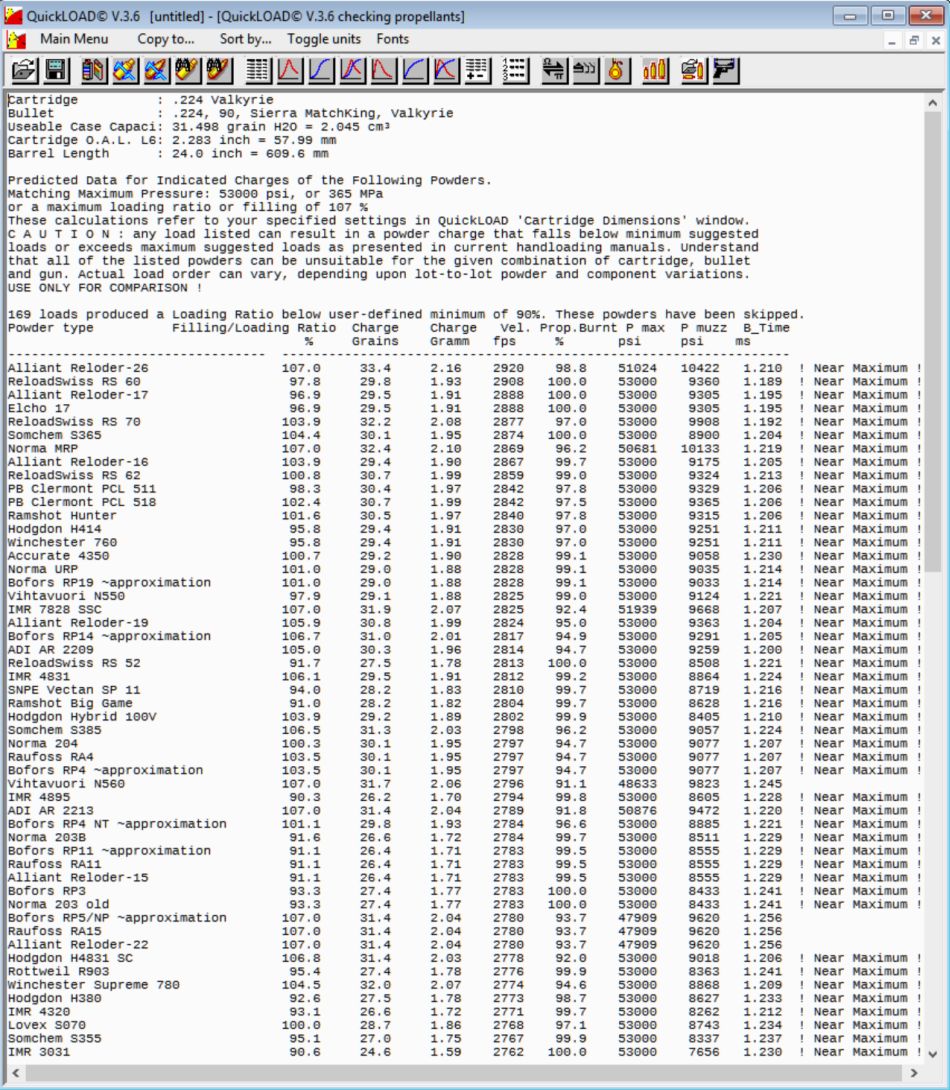This screenshot has height=1090, width=950.
Task: Select the 'Ramshot Hunter' powder row
Action: (464, 515)
